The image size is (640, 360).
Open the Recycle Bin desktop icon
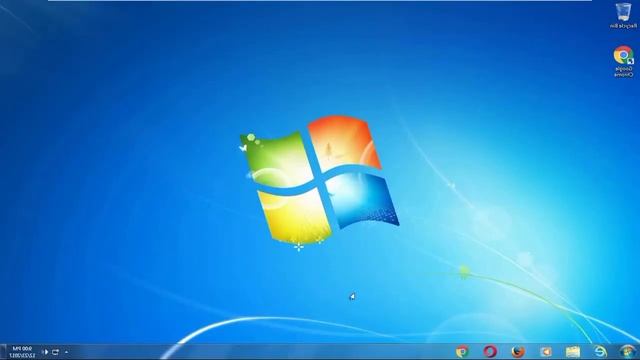(623, 16)
